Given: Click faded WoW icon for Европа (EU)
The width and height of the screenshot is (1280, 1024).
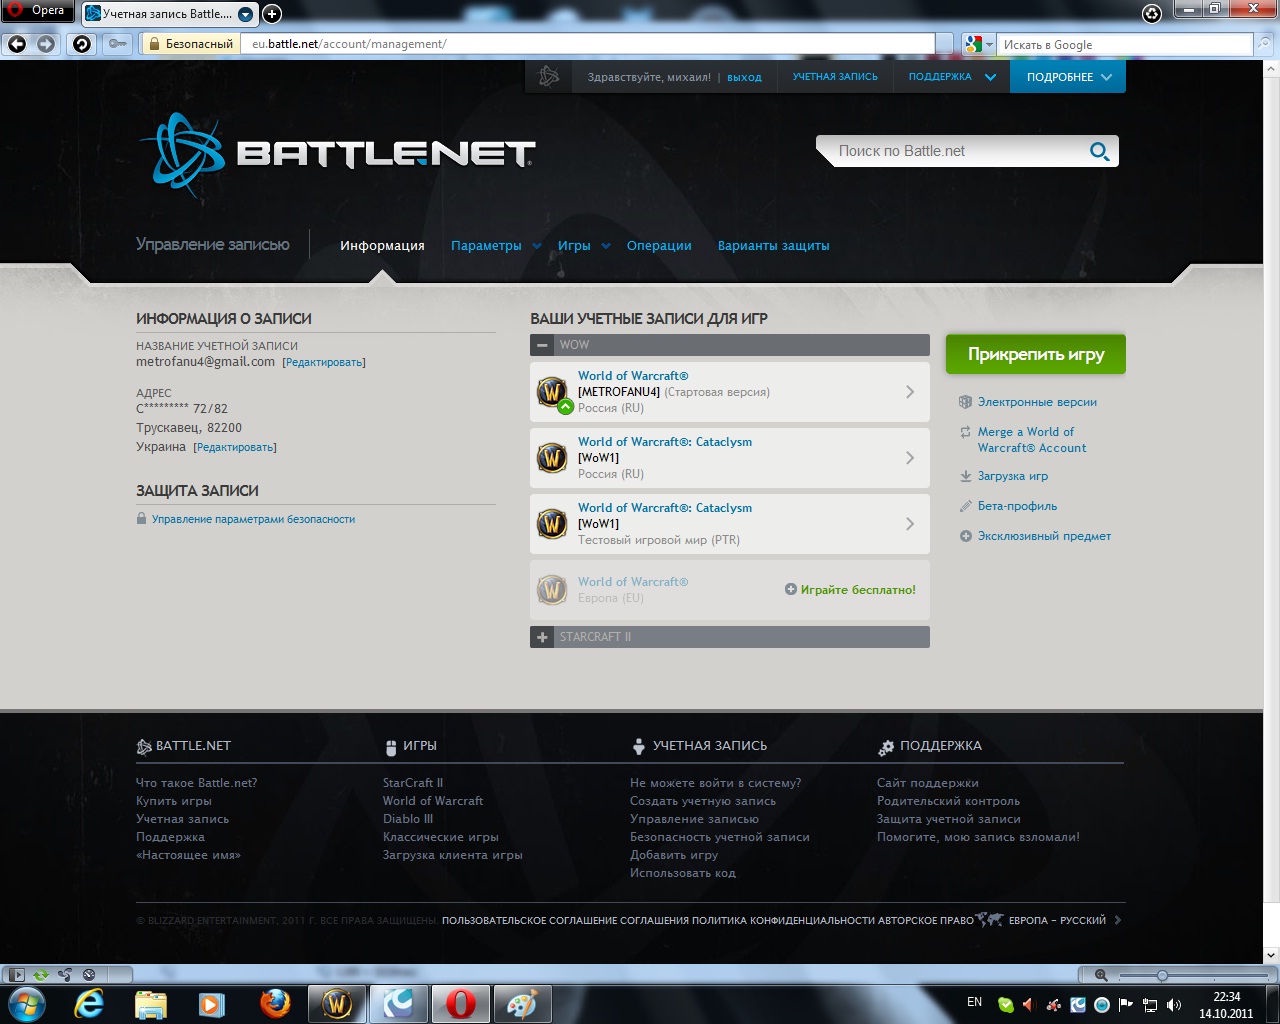Looking at the screenshot, I should tap(552, 590).
